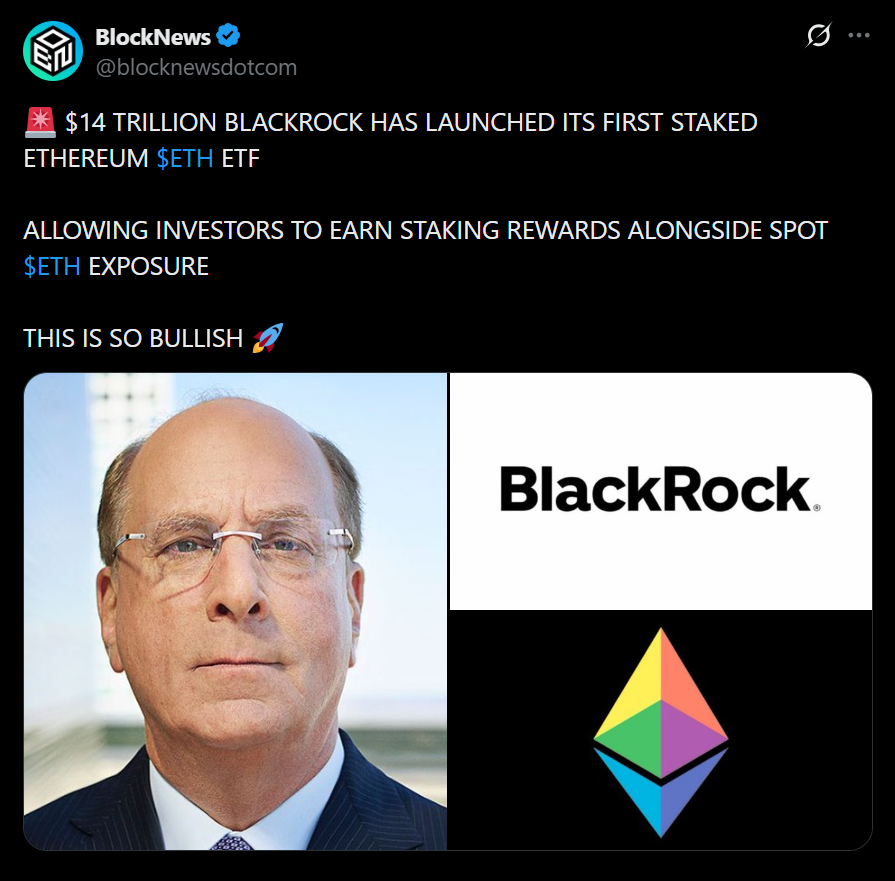895x881 pixels.
Task: Open the rainbow Ethereum diamond image
Action: pos(661,731)
